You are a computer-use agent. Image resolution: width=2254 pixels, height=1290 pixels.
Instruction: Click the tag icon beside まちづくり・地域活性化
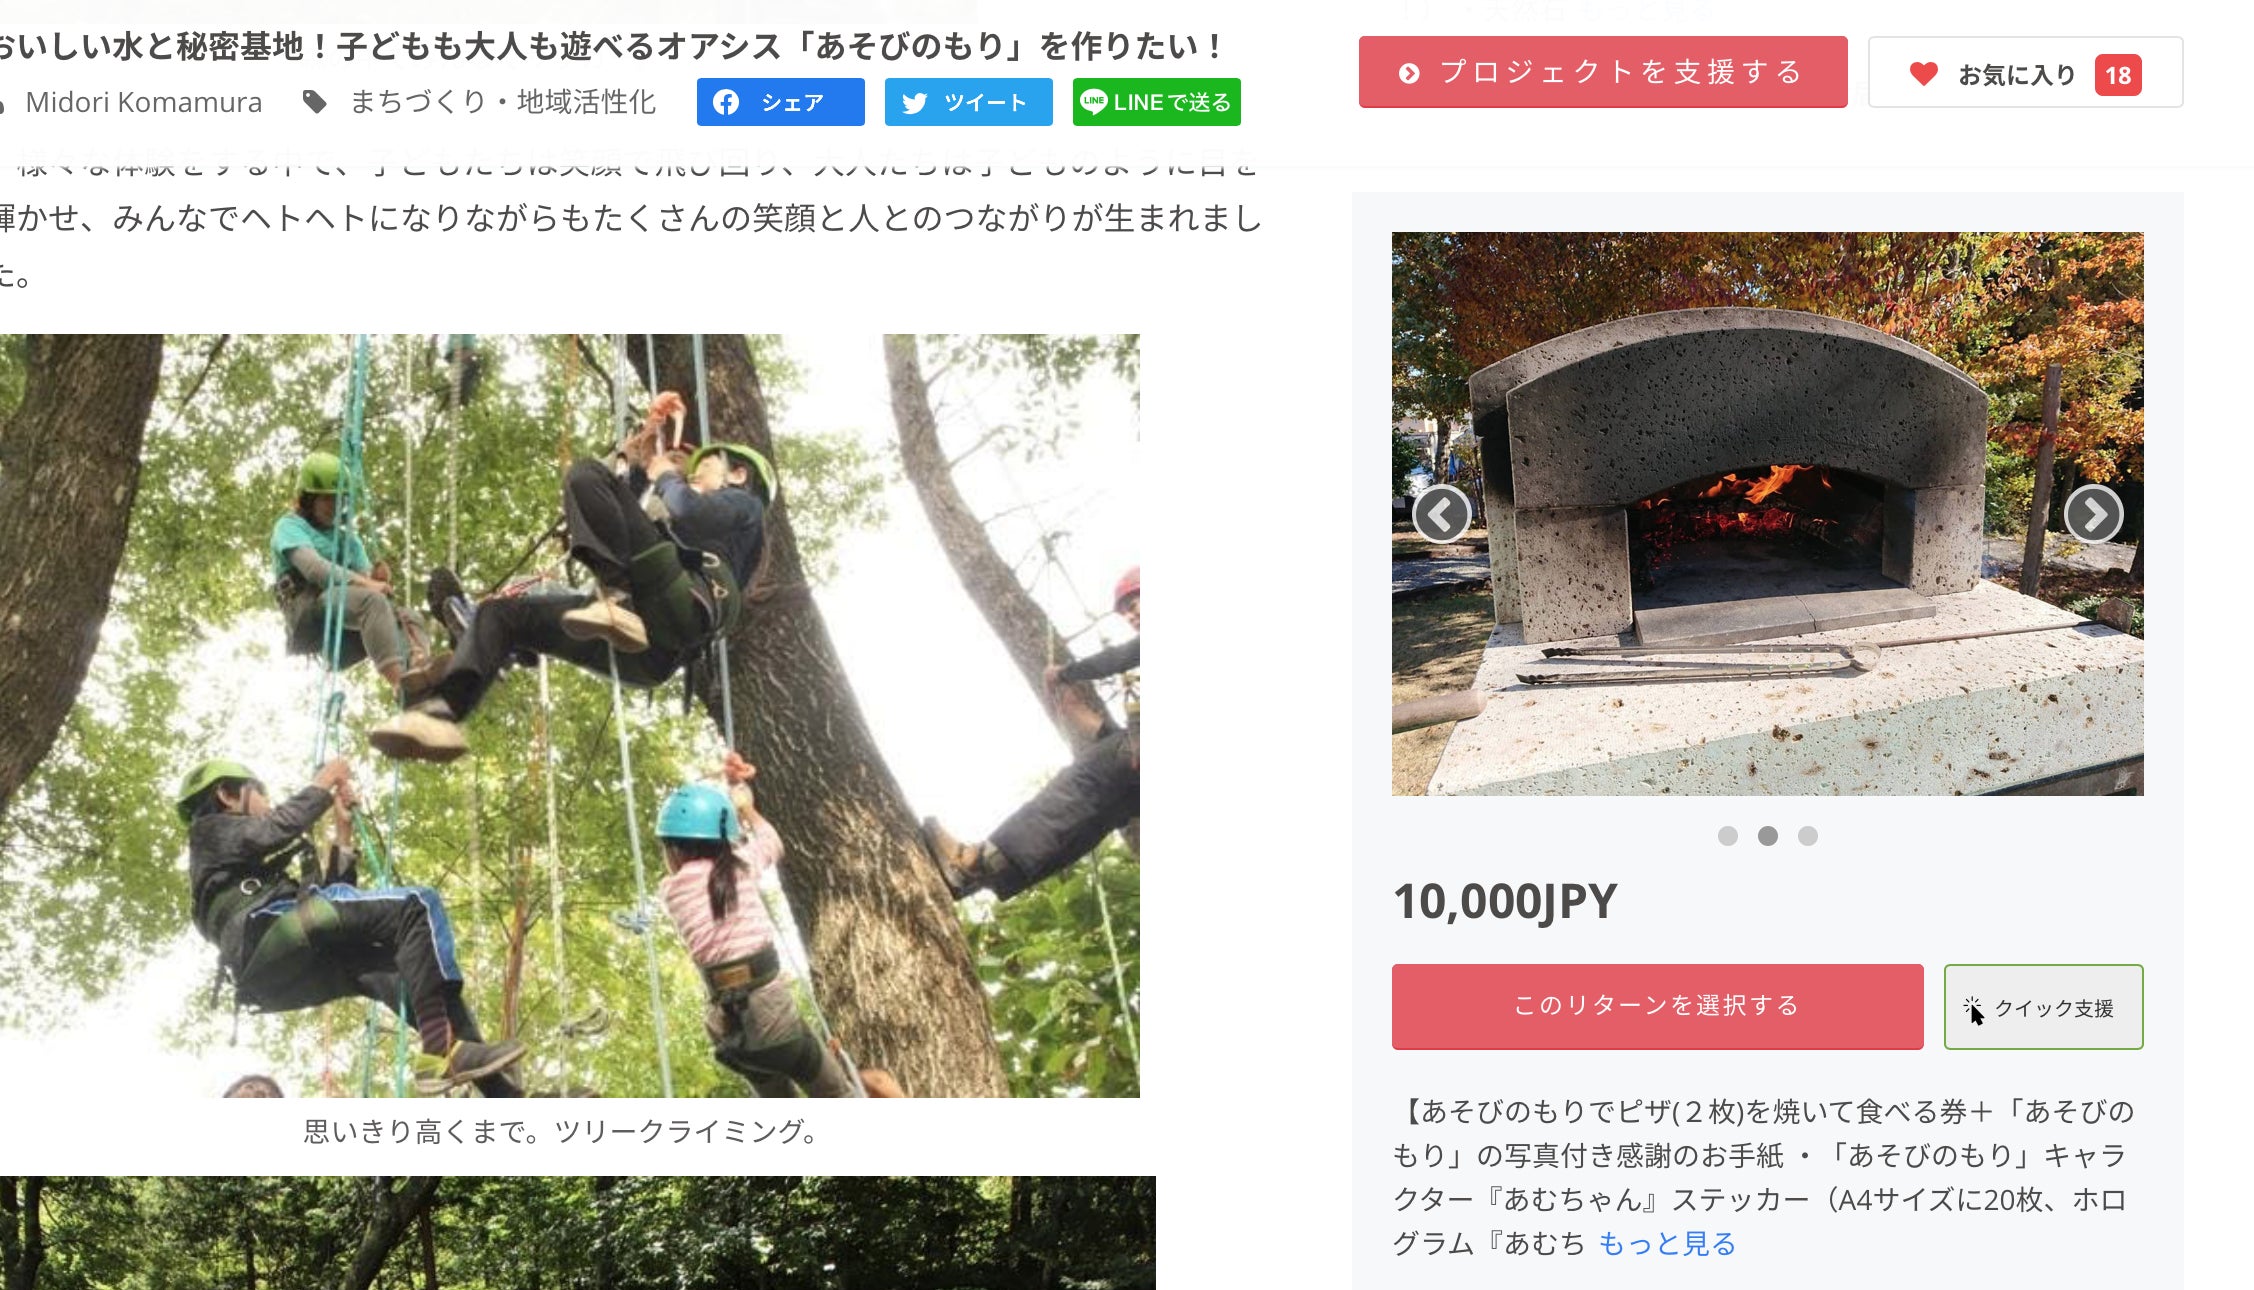[x=315, y=102]
